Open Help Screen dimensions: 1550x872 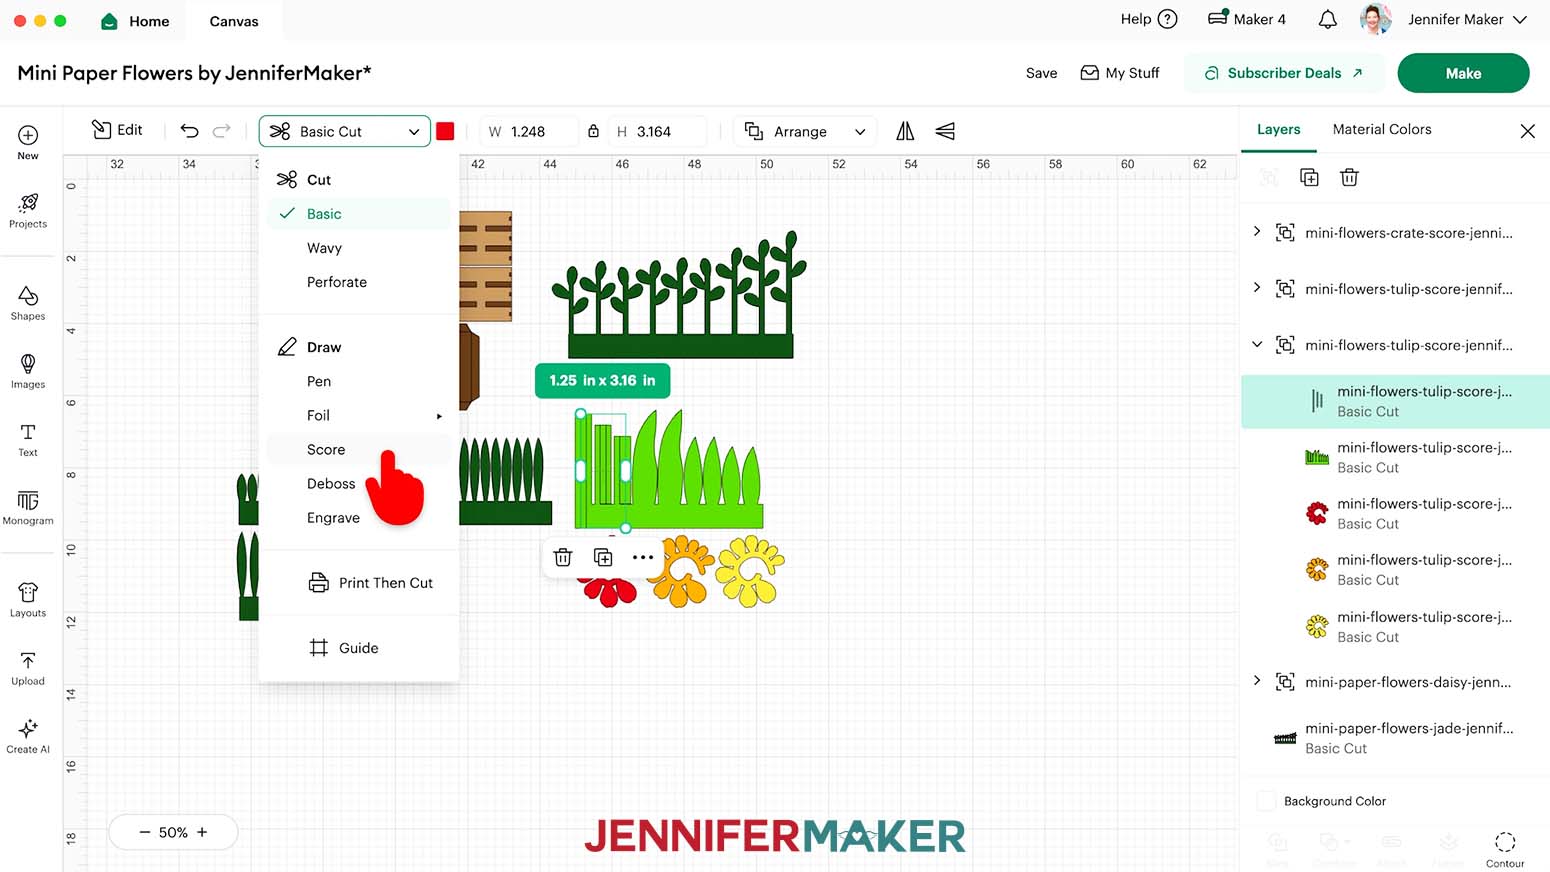pos(1149,19)
